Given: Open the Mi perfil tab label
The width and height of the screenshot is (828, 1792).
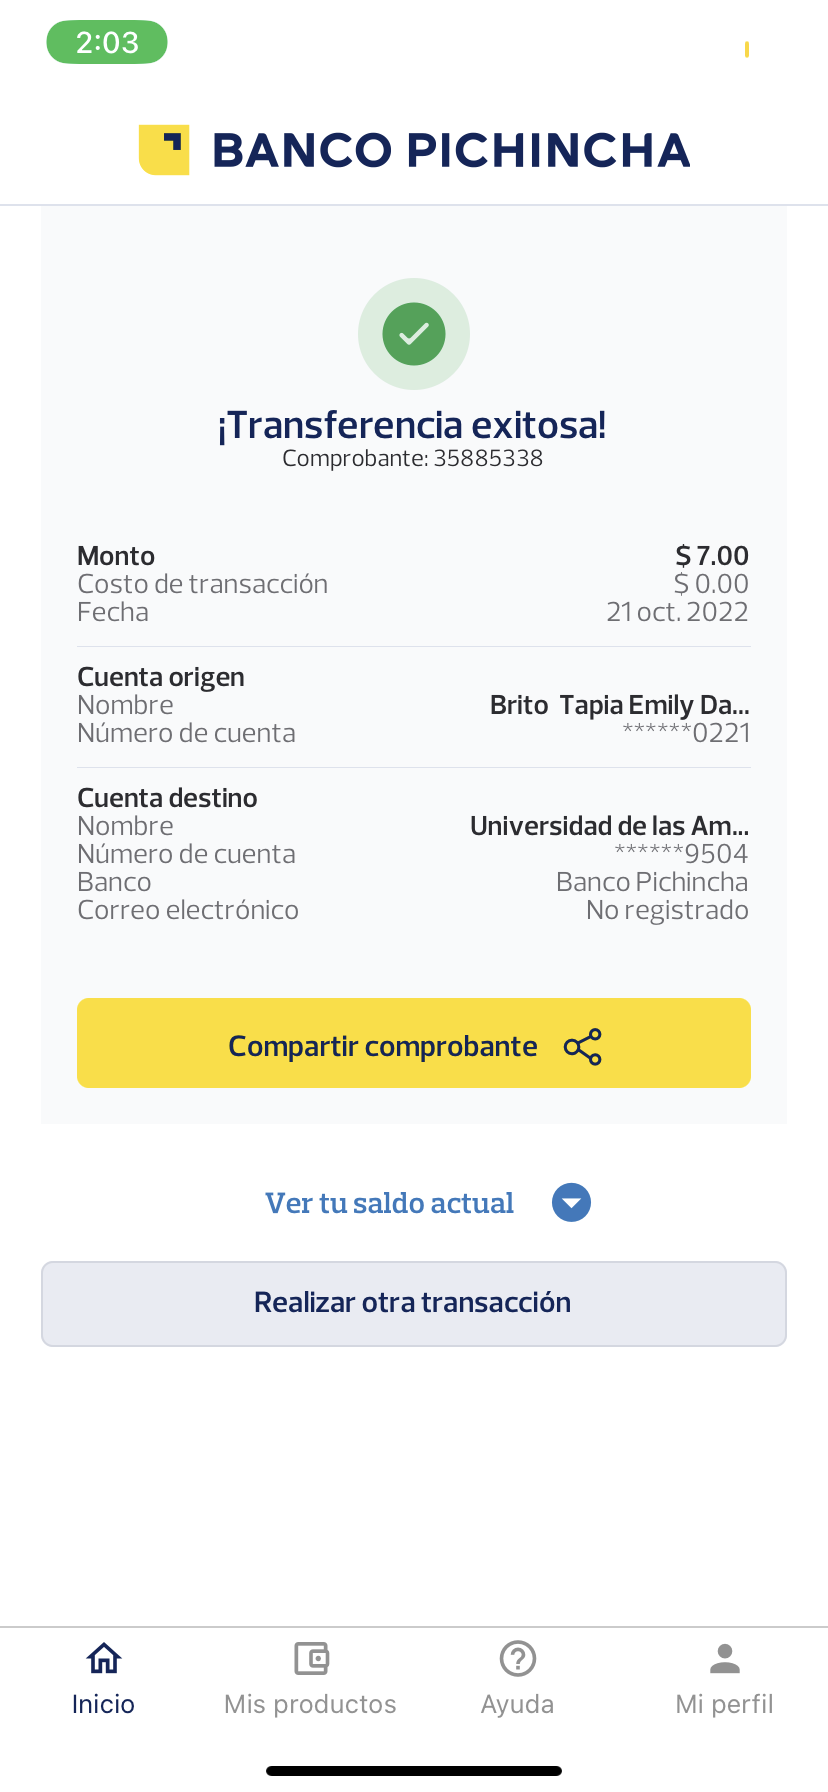Looking at the screenshot, I should click(725, 1704).
